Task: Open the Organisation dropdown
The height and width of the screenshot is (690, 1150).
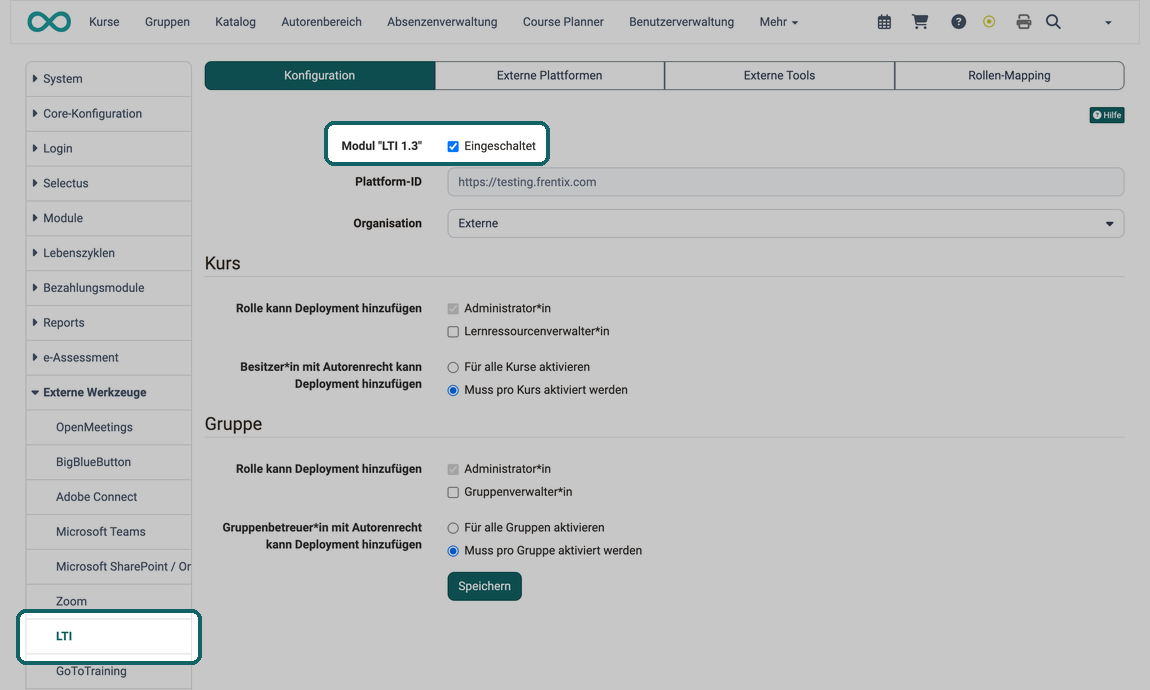Action: coord(785,224)
